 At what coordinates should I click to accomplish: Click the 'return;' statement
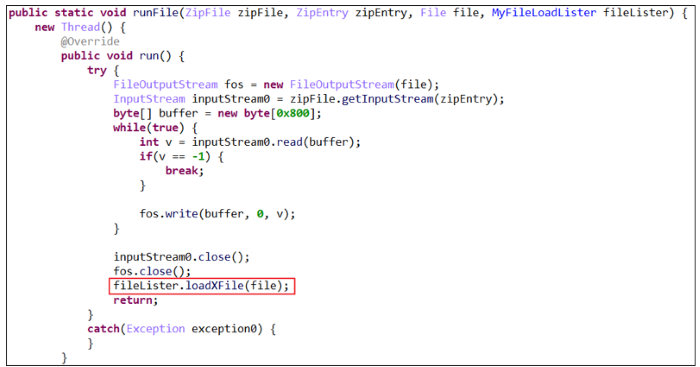pos(135,300)
